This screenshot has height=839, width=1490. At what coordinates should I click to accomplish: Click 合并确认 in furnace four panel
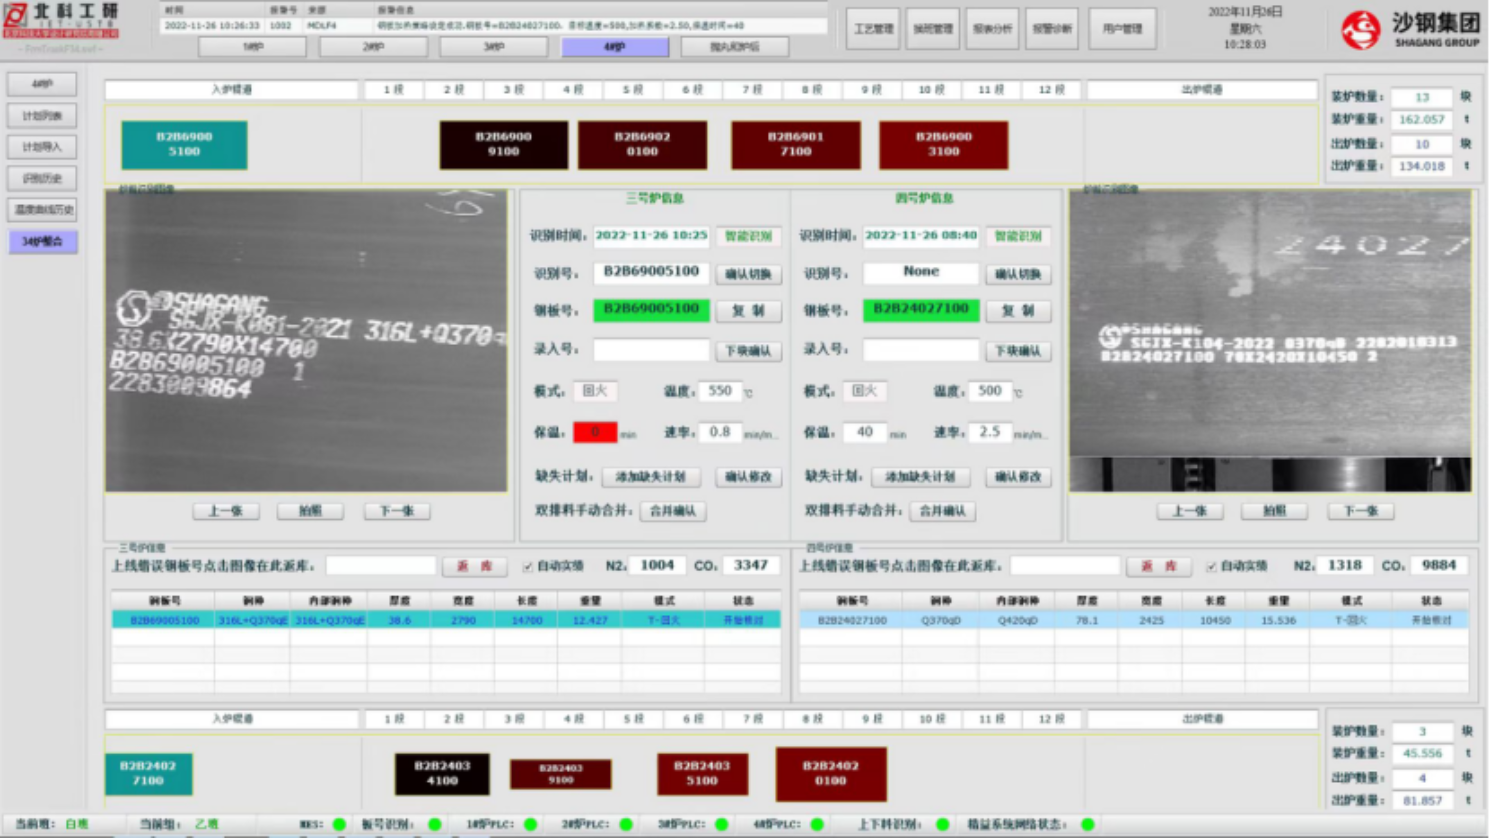pos(942,511)
